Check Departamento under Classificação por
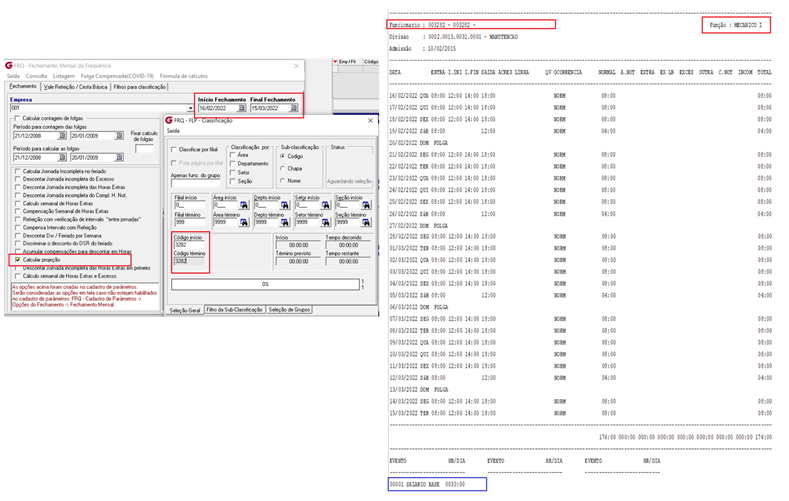 pyautogui.click(x=232, y=163)
